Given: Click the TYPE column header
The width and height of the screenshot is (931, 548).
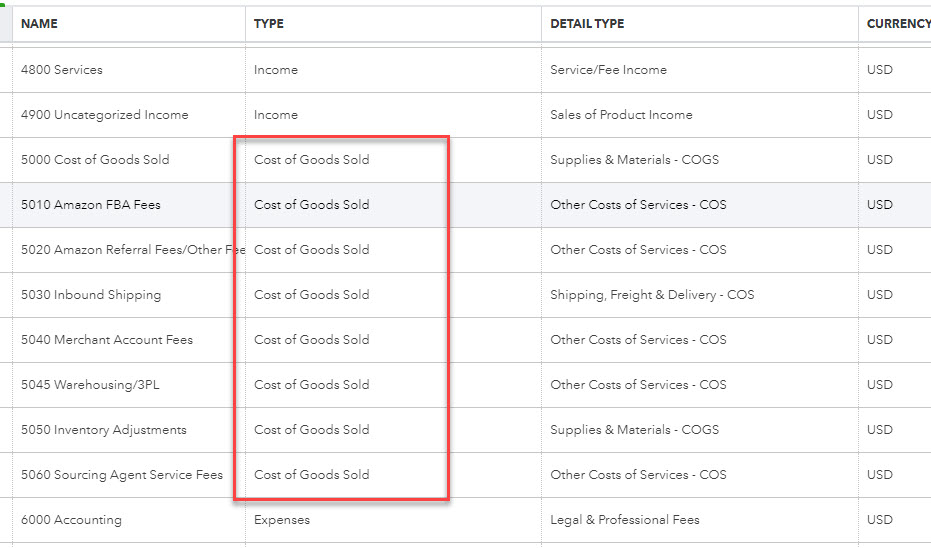Looking at the screenshot, I should click(269, 24).
